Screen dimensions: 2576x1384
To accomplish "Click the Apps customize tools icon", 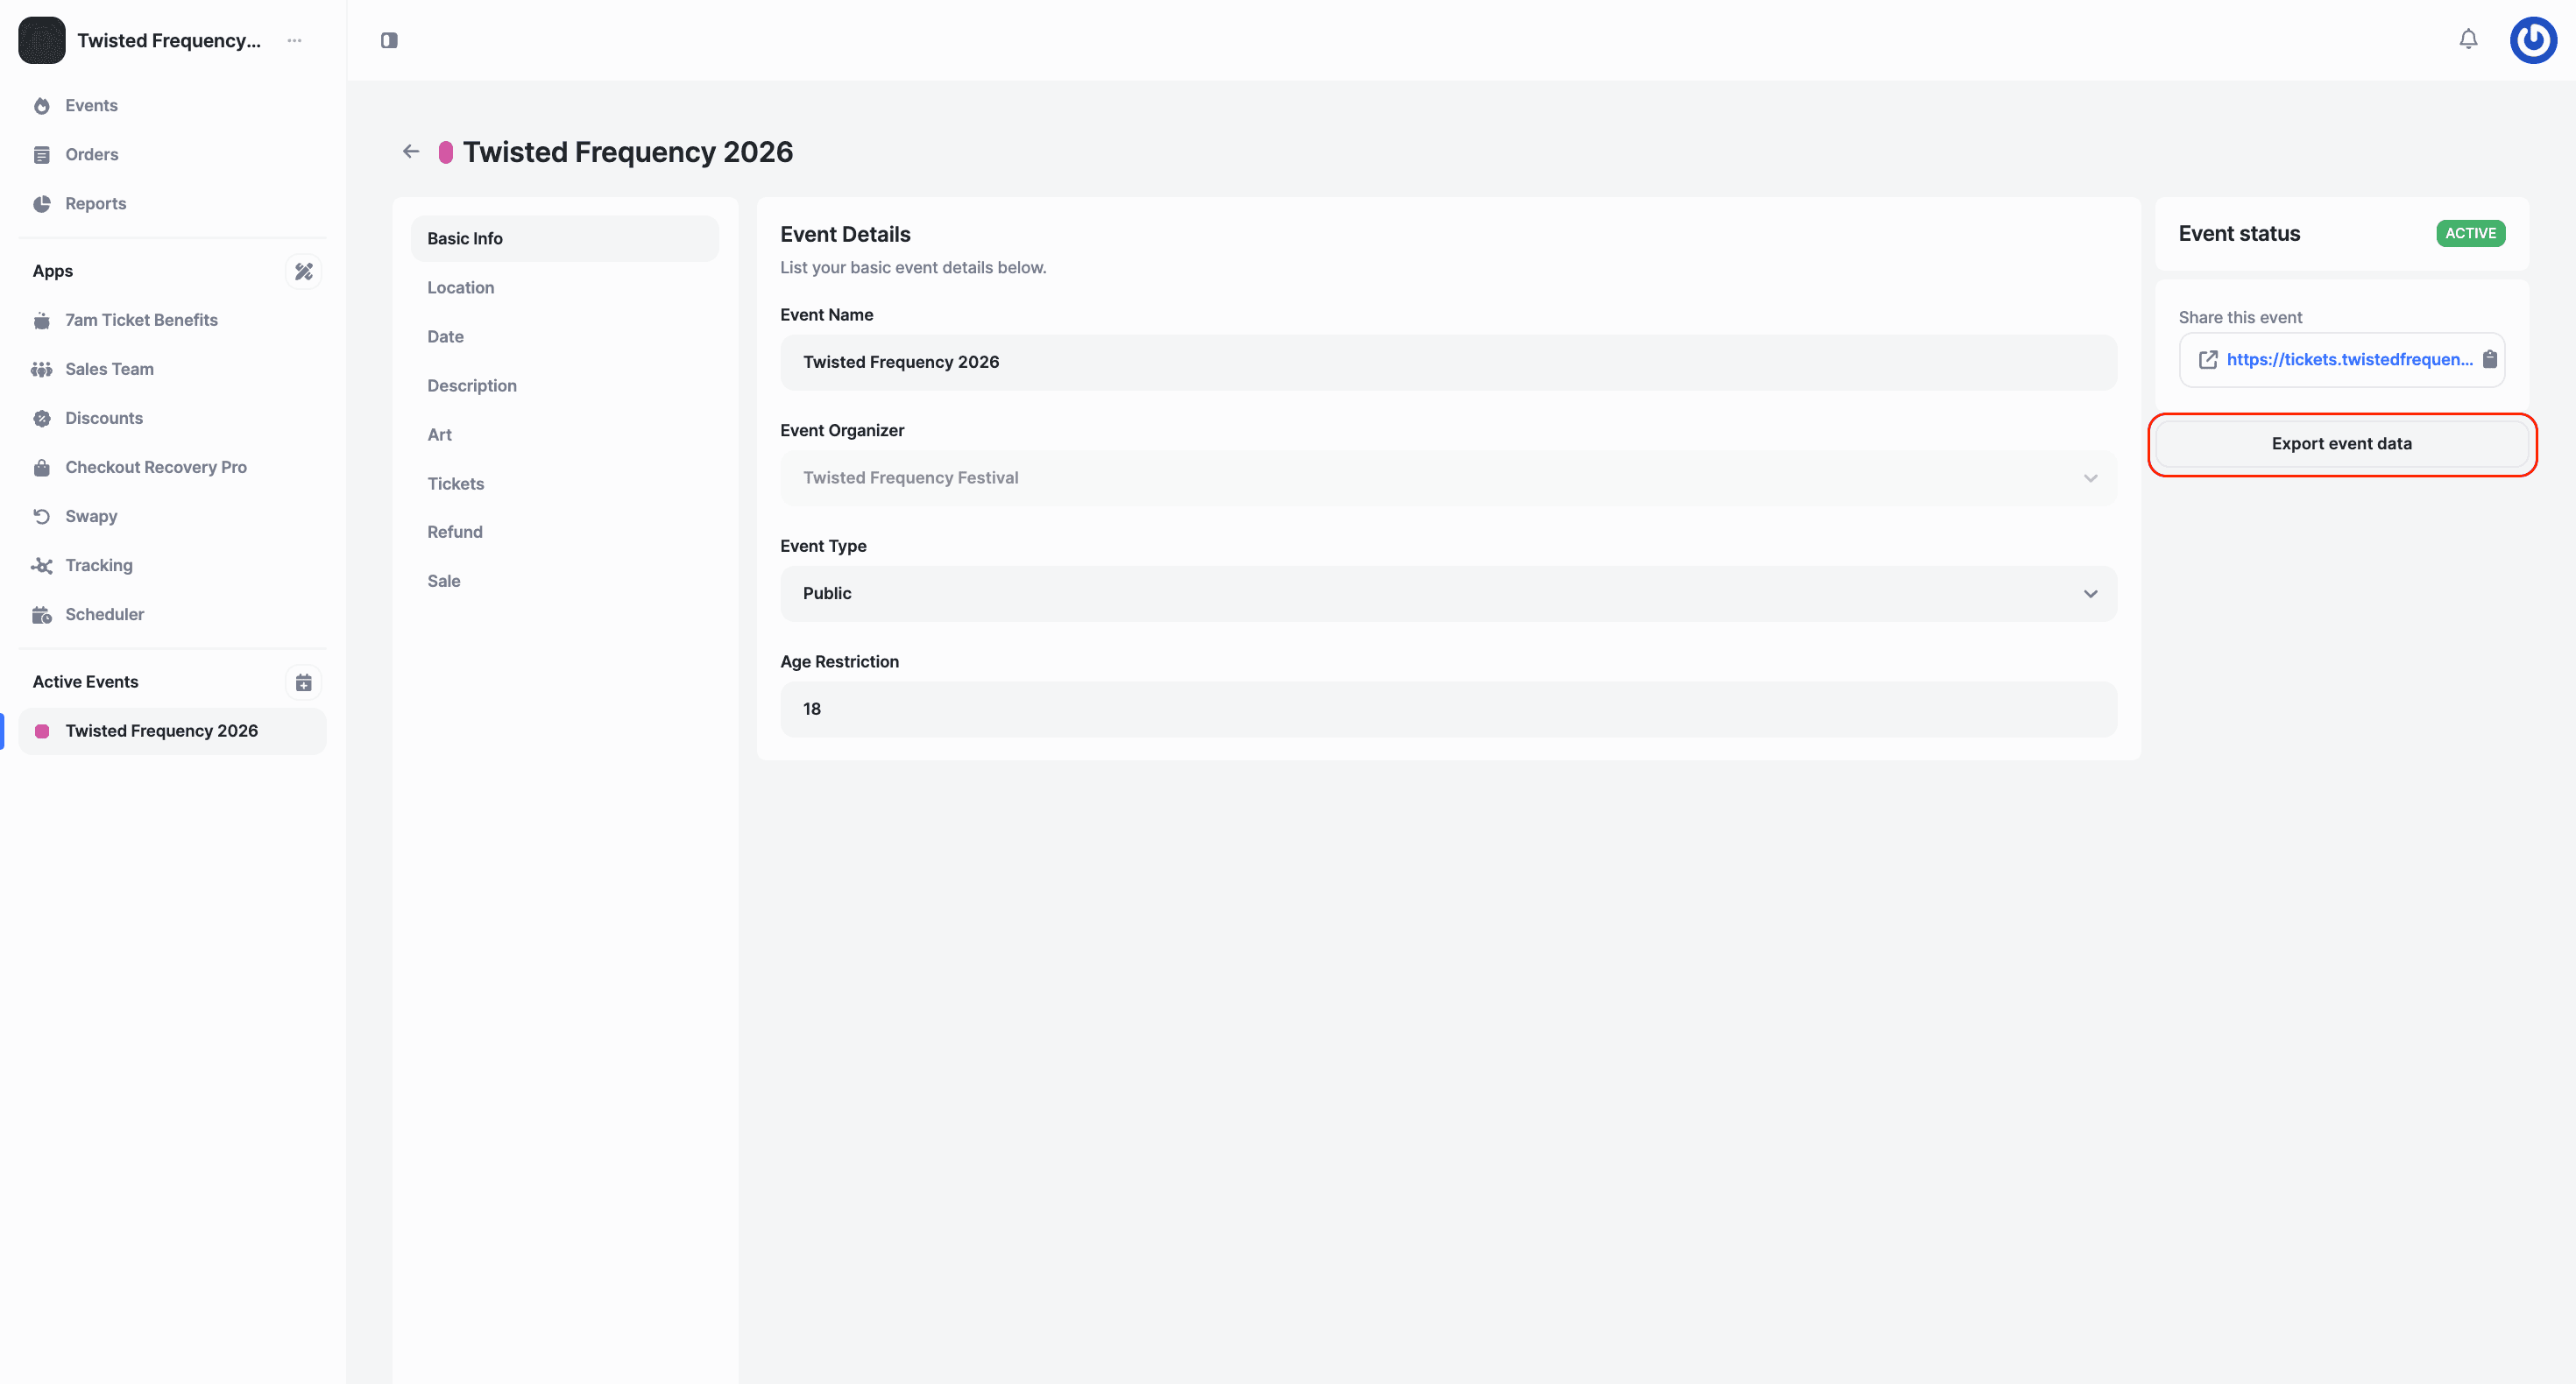I will coord(304,271).
